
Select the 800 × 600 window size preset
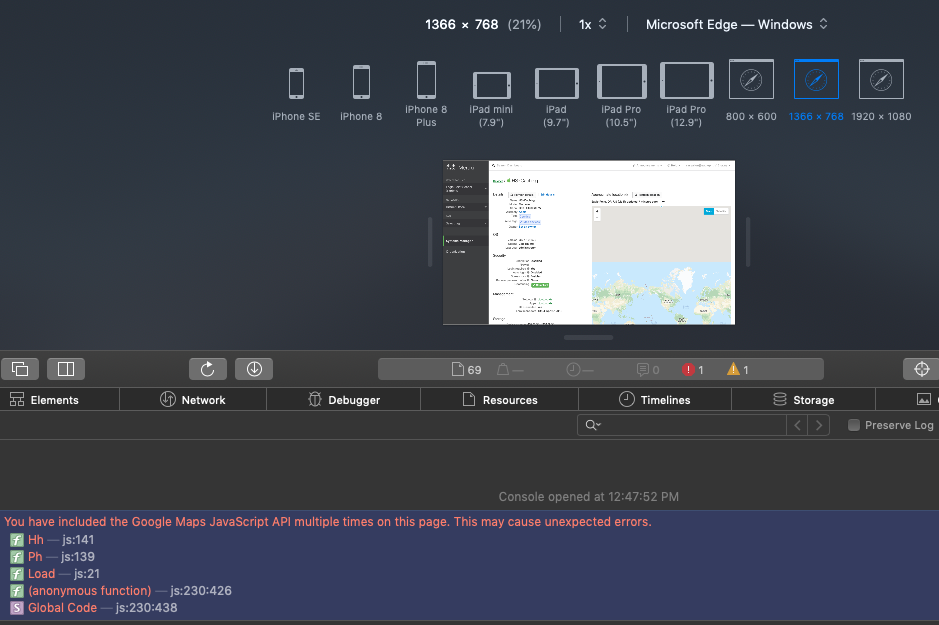click(x=751, y=80)
